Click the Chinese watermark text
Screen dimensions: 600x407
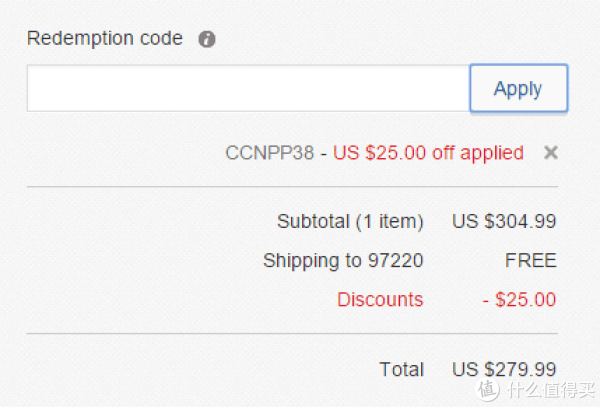coord(551,390)
